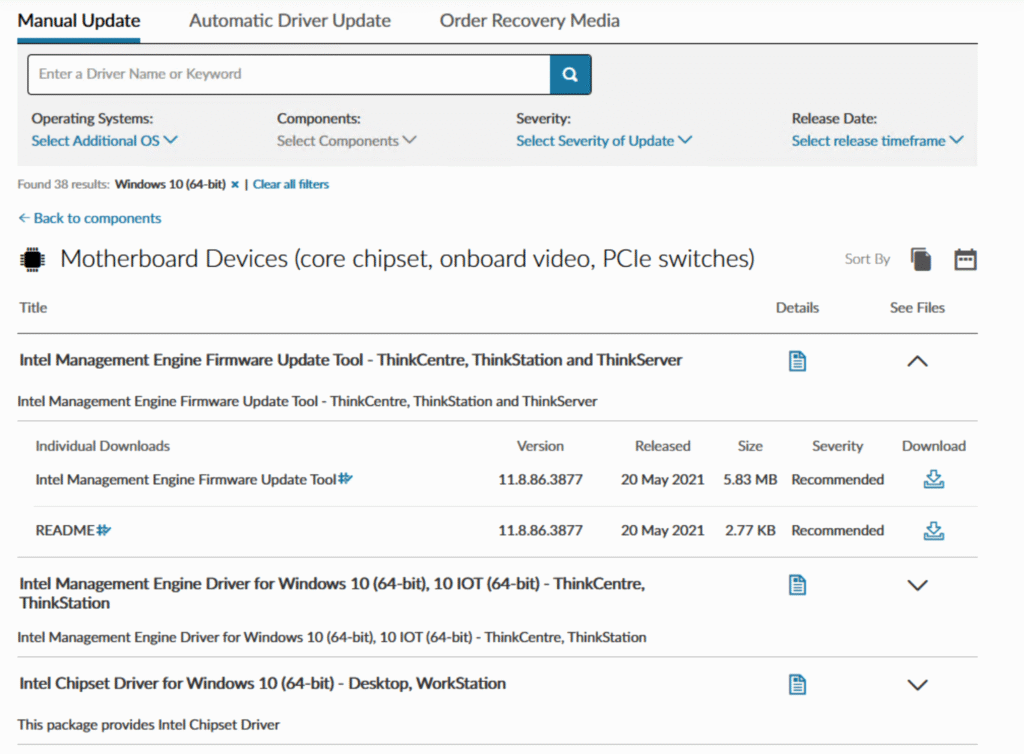Collapse the Firmware Update Tool files section
Image resolution: width=1024 pixels, height=754 pixels.
coord(917,362)
